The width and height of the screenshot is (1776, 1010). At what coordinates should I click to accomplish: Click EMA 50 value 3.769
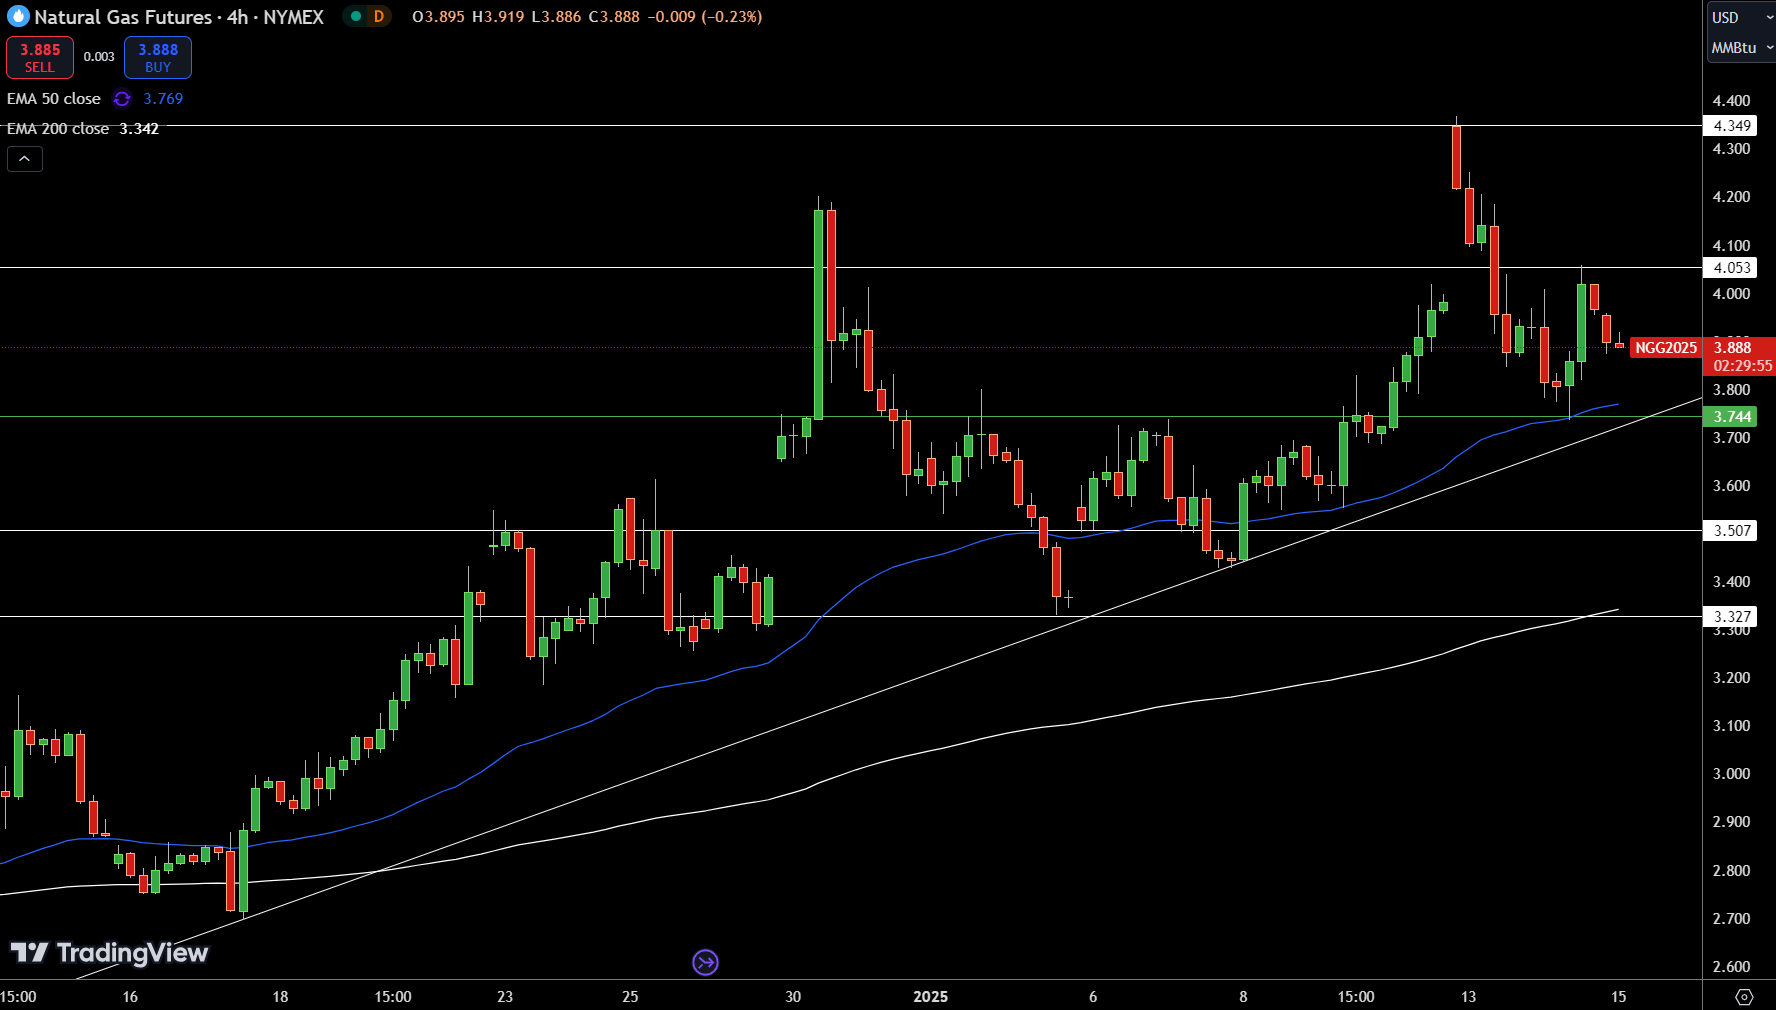(163, 99)
